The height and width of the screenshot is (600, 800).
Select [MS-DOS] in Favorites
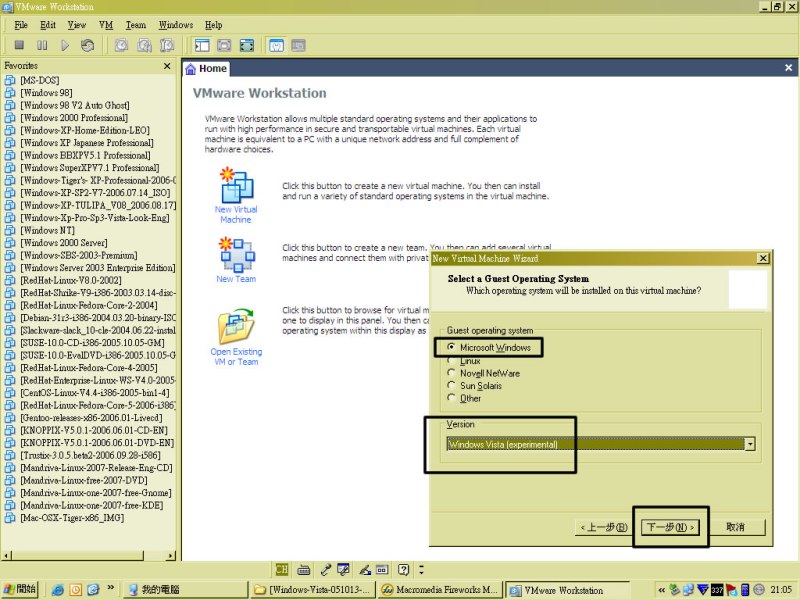click(40, 81)
